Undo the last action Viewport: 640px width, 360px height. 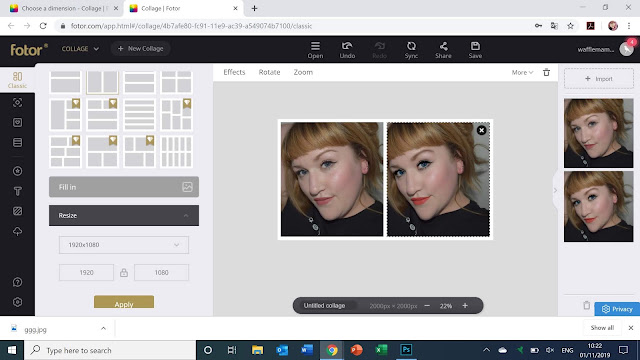pos(347,50)
